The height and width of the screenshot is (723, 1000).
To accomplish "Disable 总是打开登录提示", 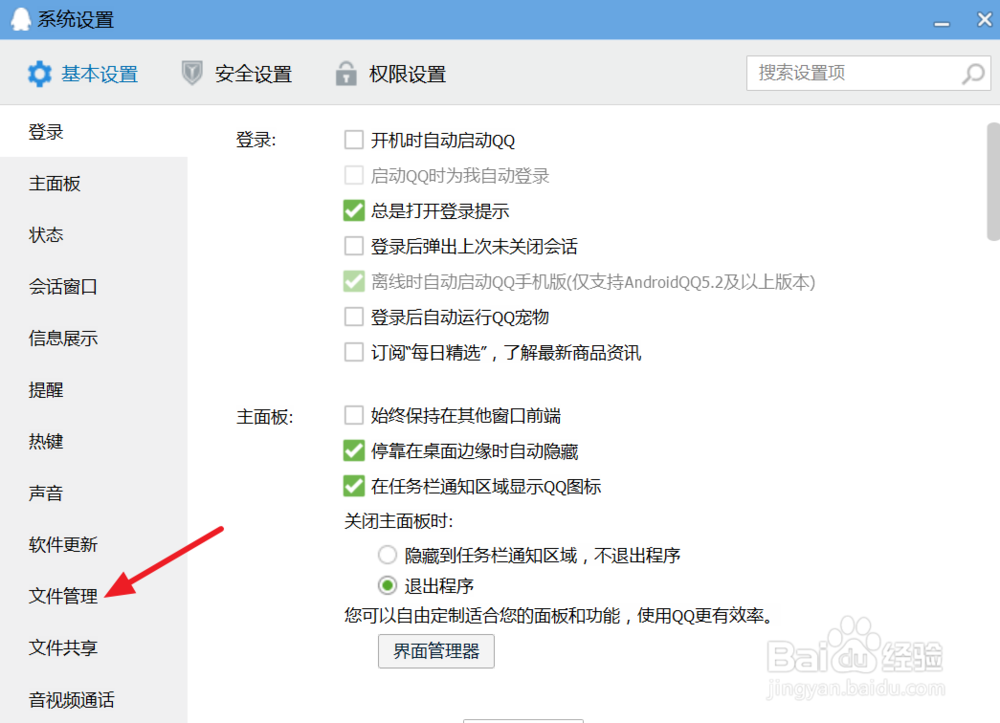I will coord(354,211).
